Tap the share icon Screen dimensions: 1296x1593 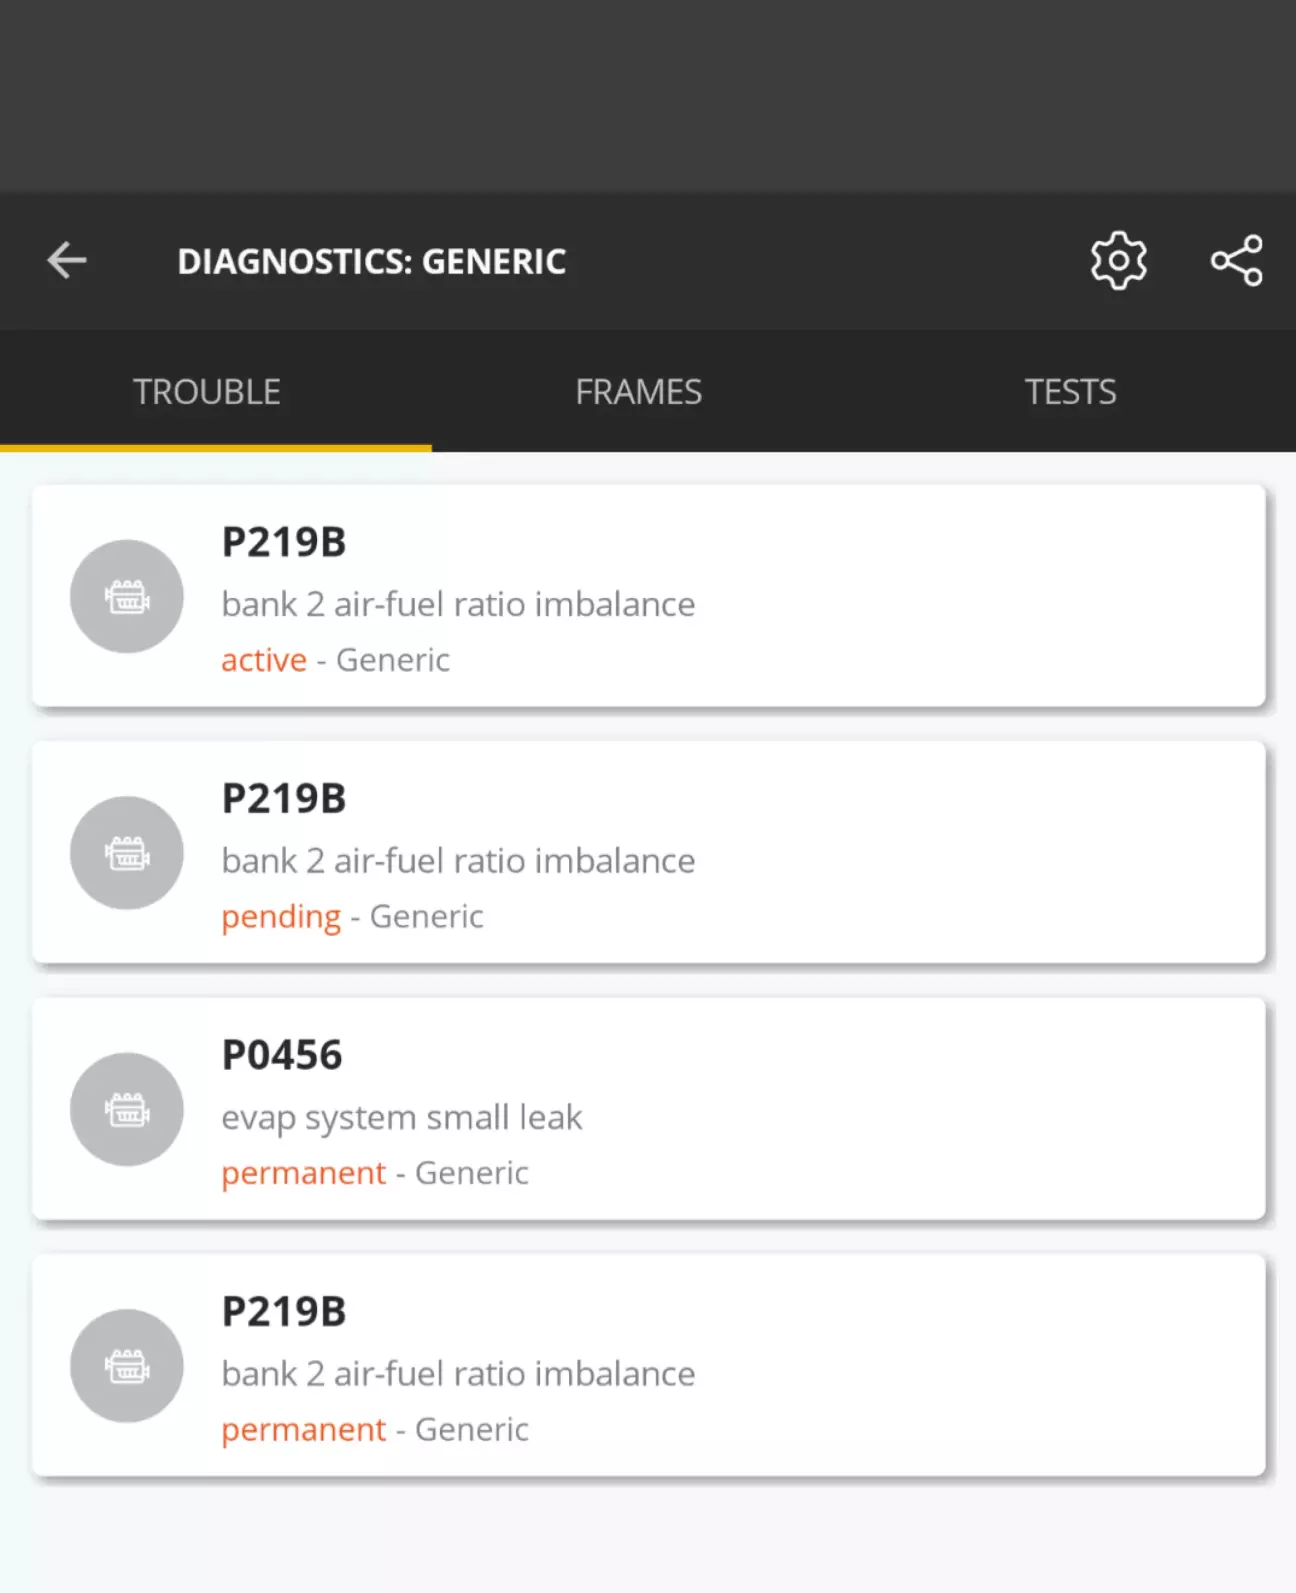(1237, 261)
